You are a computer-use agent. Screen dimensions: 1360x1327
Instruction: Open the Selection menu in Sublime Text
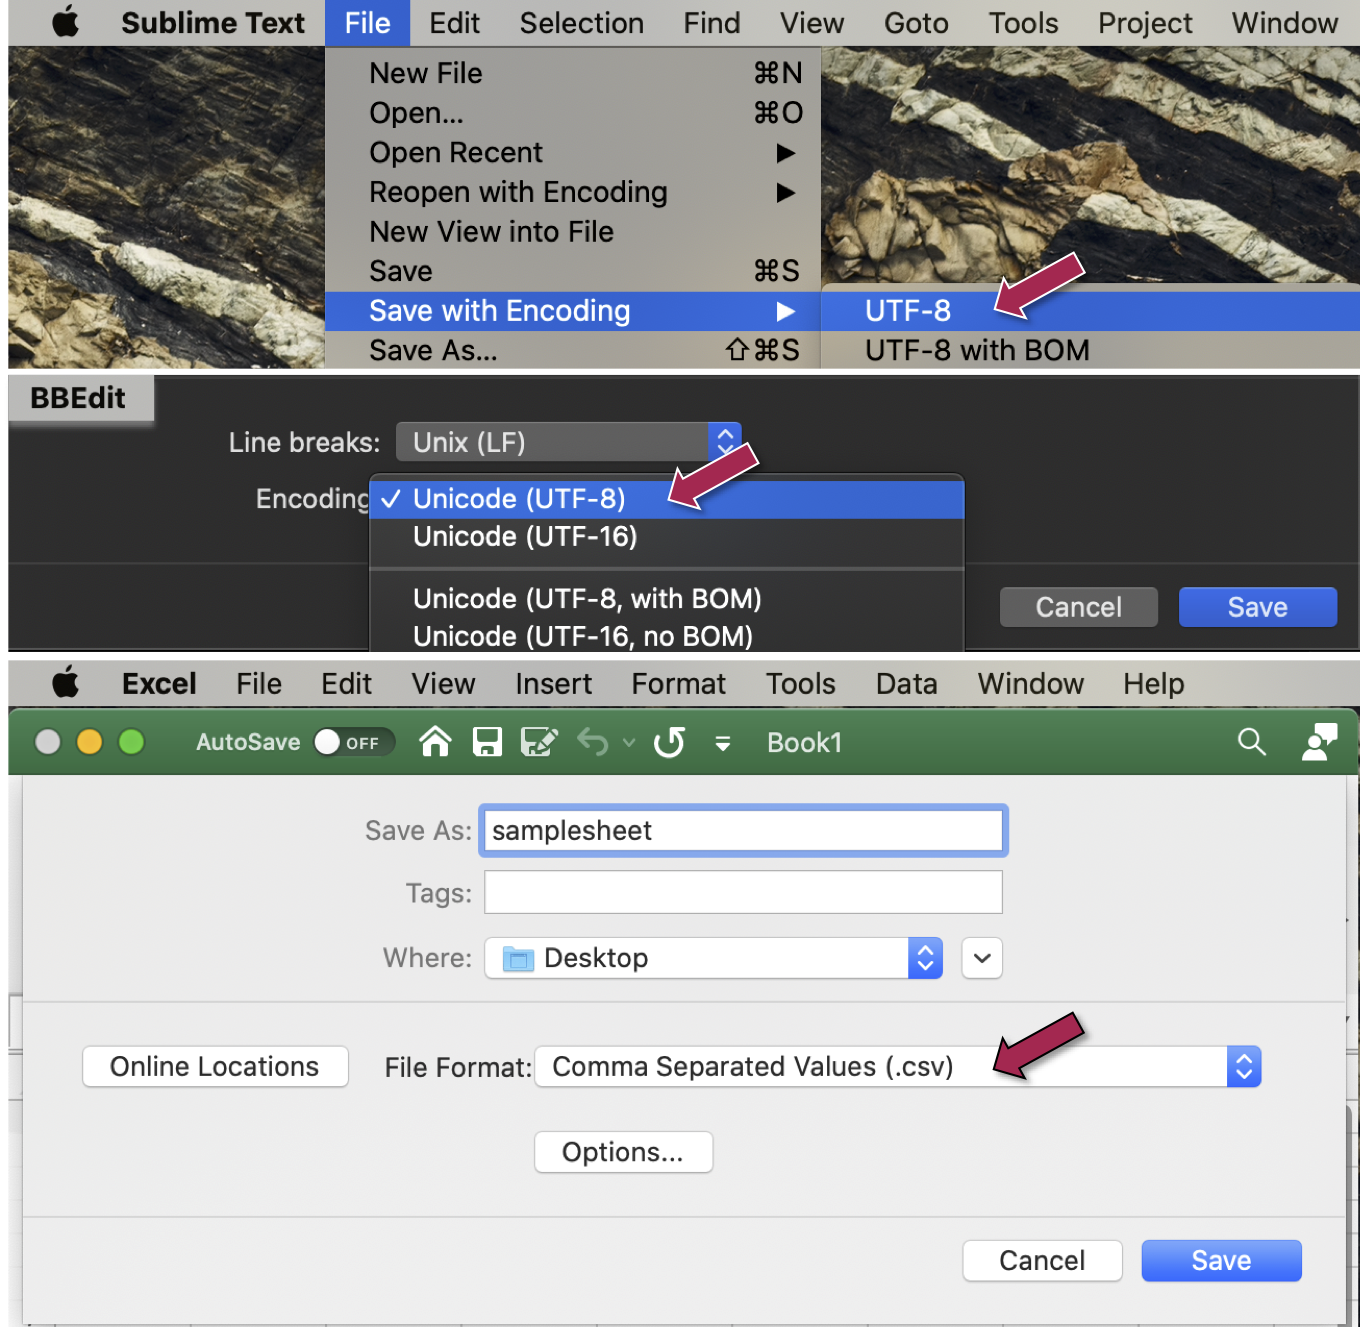(581, 23)
